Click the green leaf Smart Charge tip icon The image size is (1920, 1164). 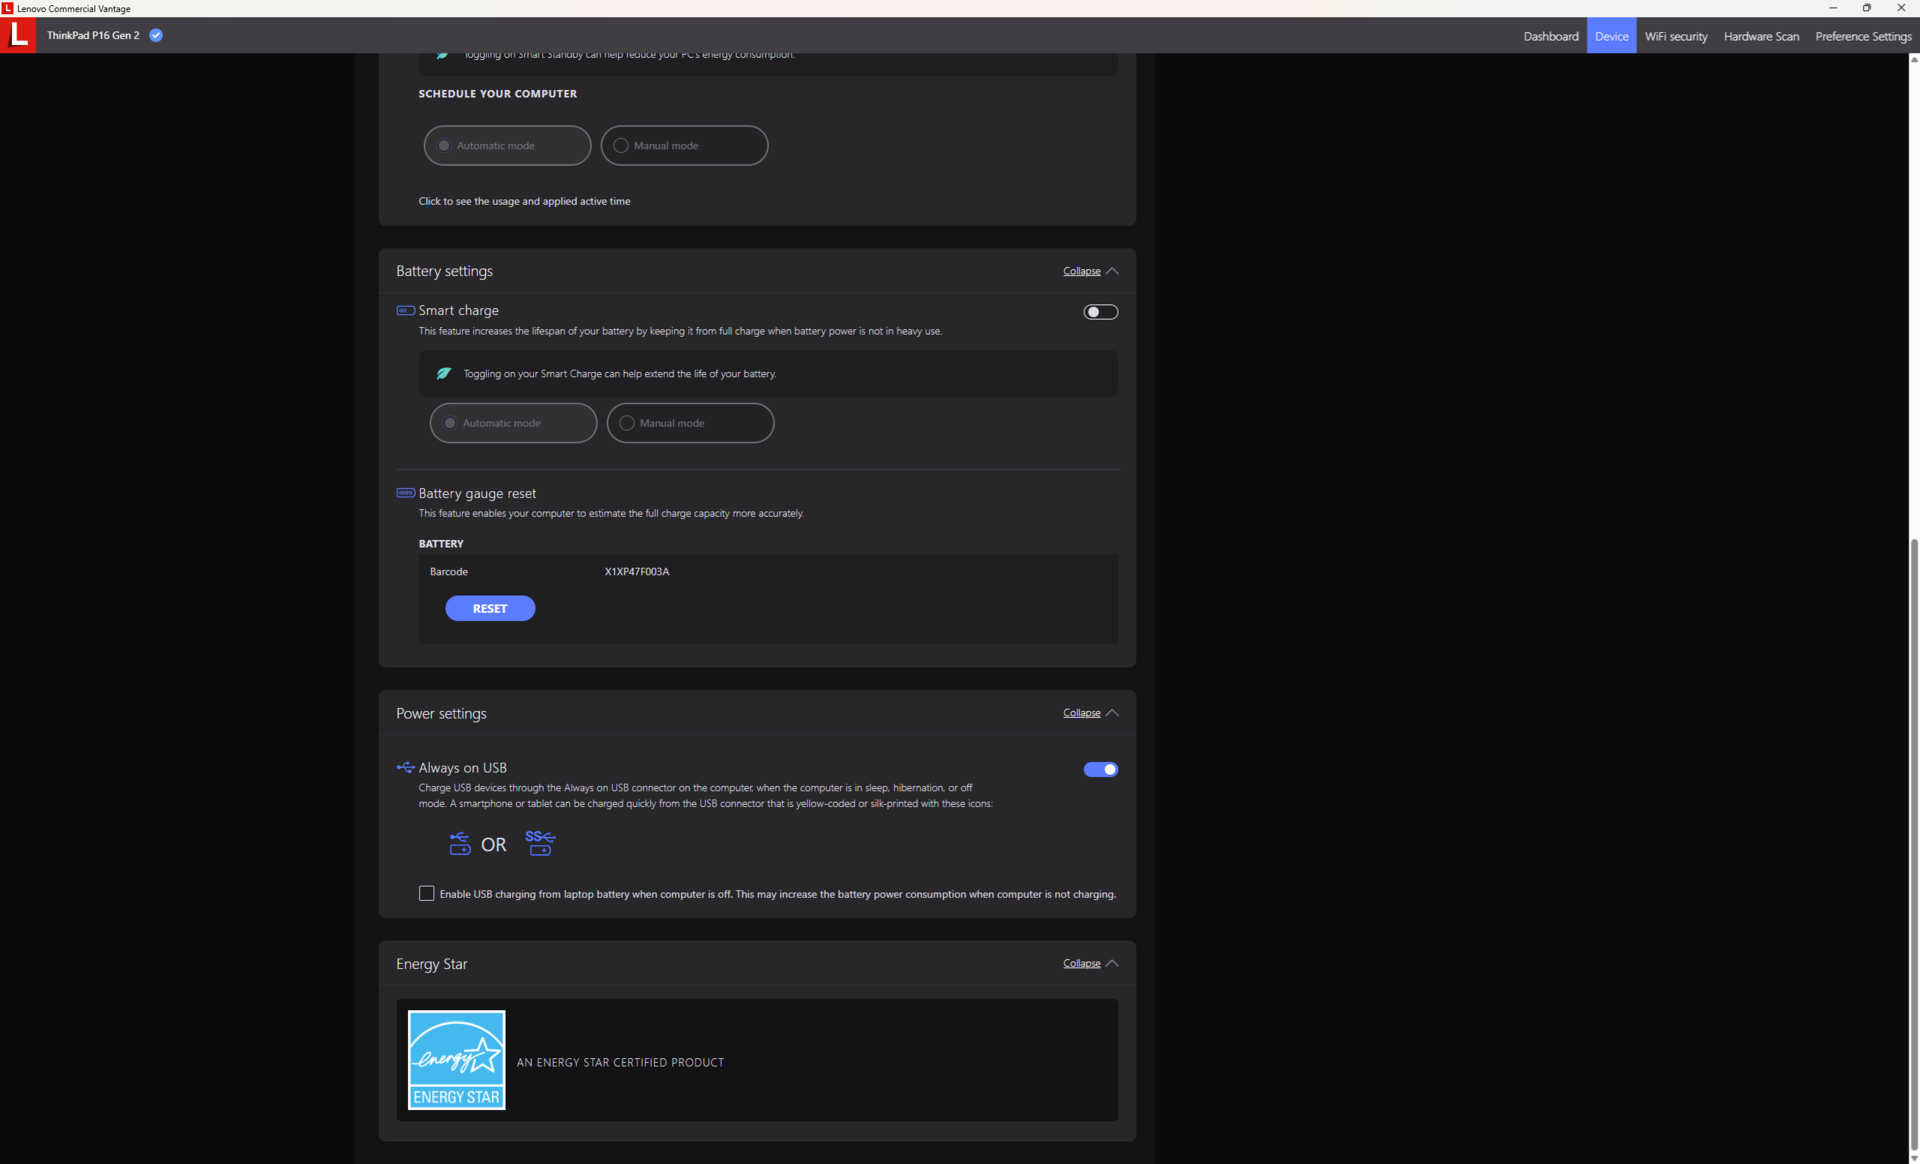click(x=444, y=374)
